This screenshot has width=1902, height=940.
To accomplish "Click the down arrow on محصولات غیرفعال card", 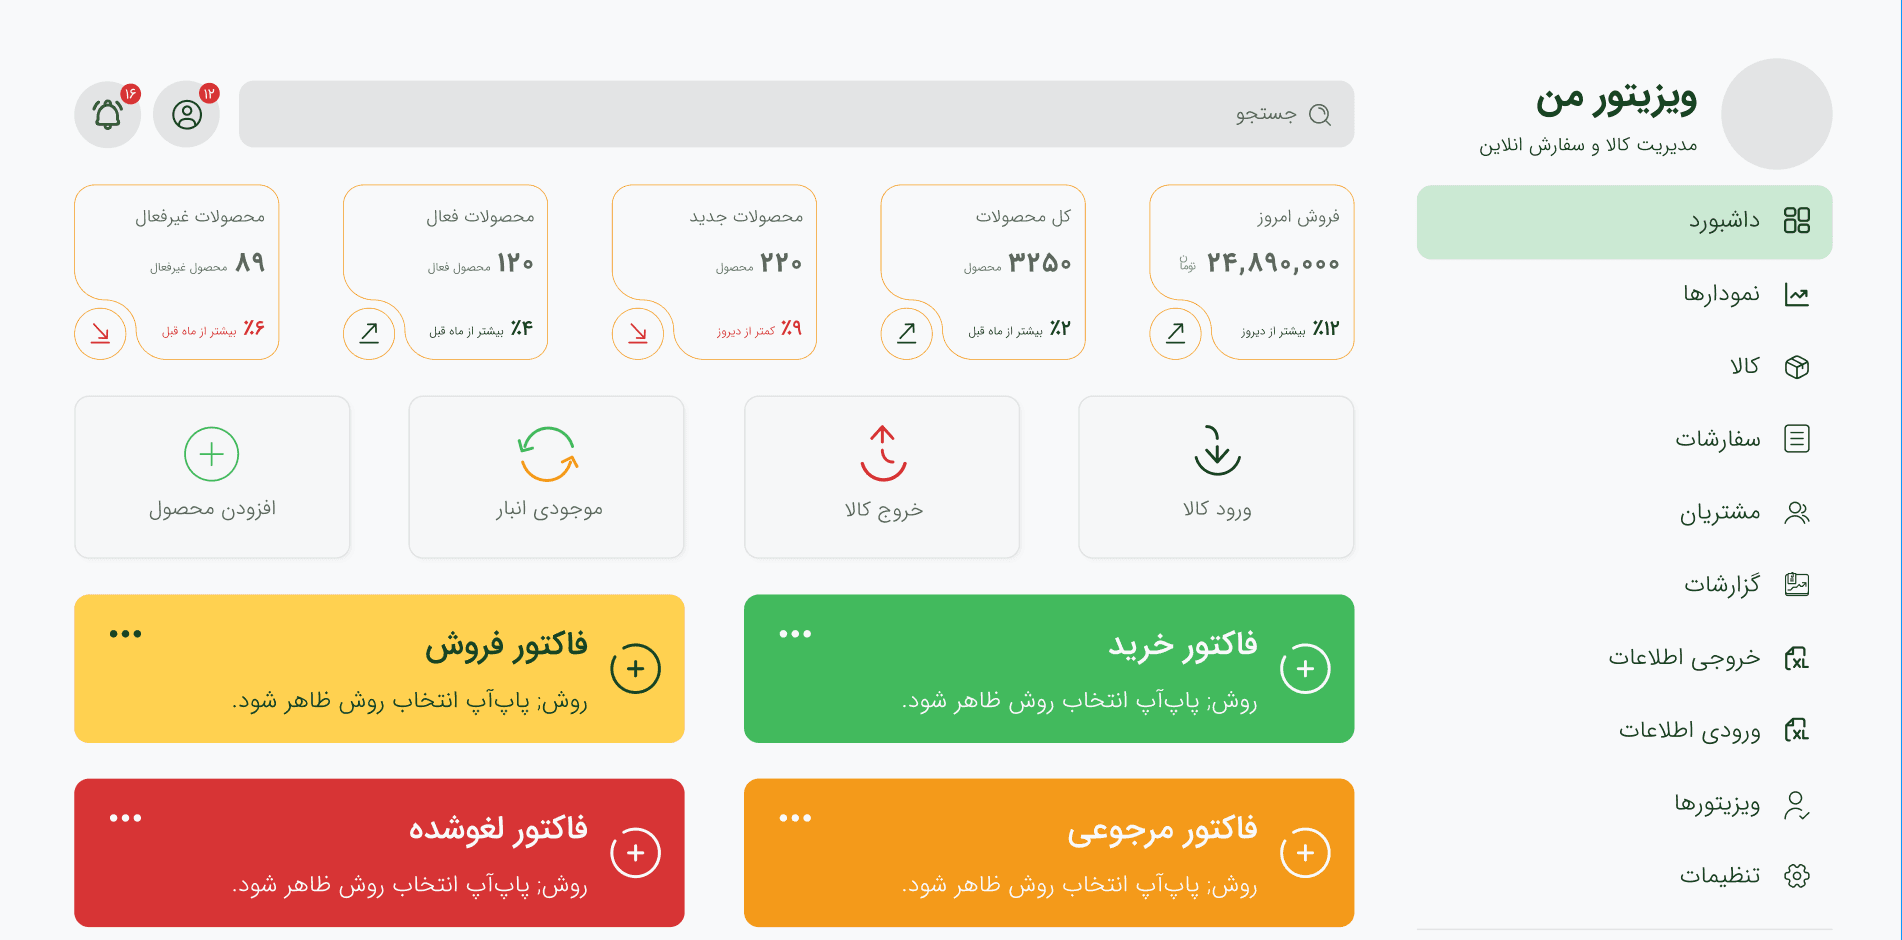I will coord(100,333).
